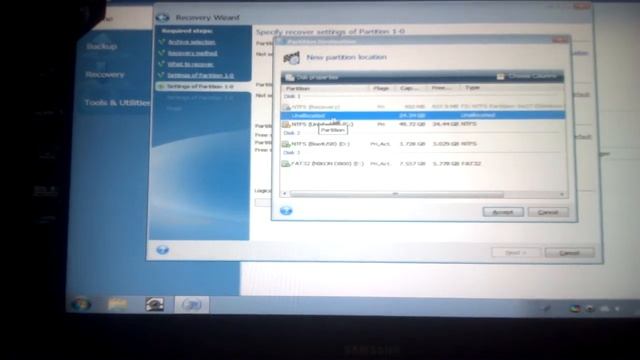Screen dimensions: 640x360
Task: Select the 48.72 GB NTFS partition row
Action: tap(422, 124)
